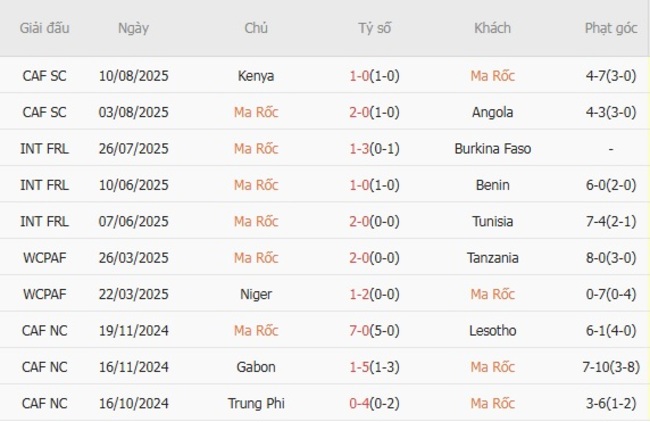This screenshot has width=650, height=422.
Task: Click the Kenya home team name
Action: pyautogui.click(x=256, y=75)
